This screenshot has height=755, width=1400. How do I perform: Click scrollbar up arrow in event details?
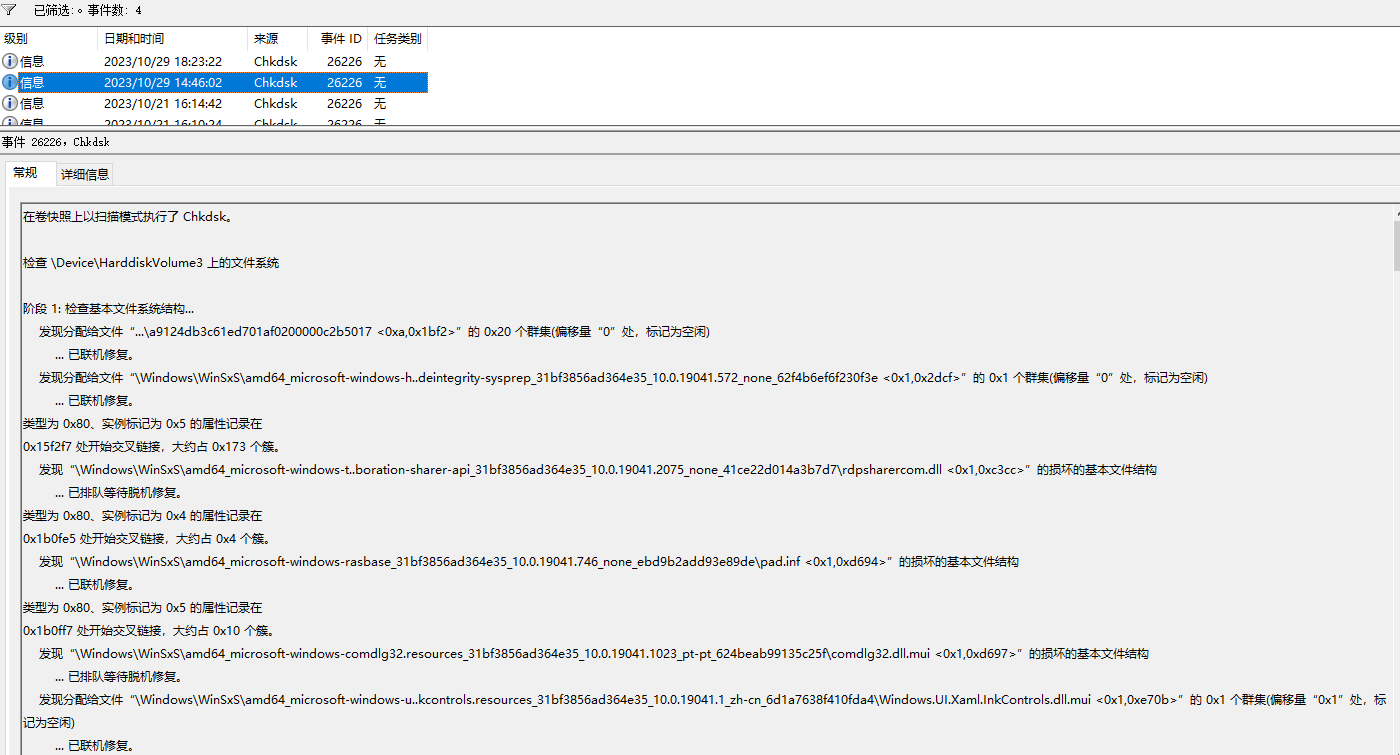1394,212
